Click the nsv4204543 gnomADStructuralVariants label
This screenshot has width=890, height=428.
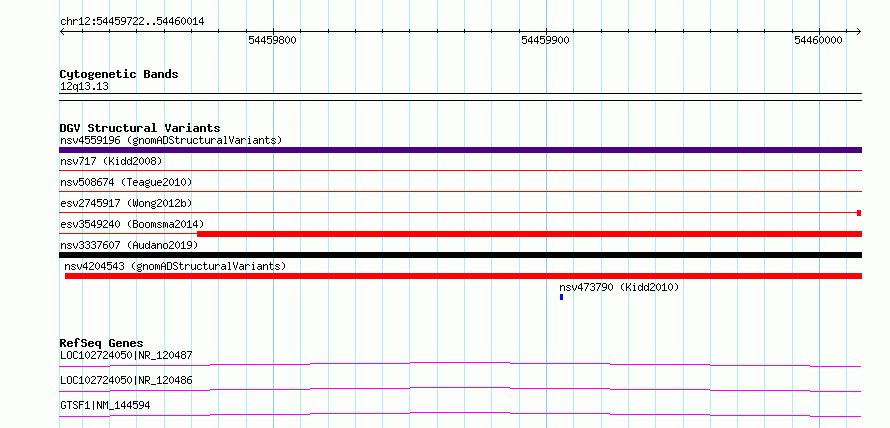coord(175,266)
